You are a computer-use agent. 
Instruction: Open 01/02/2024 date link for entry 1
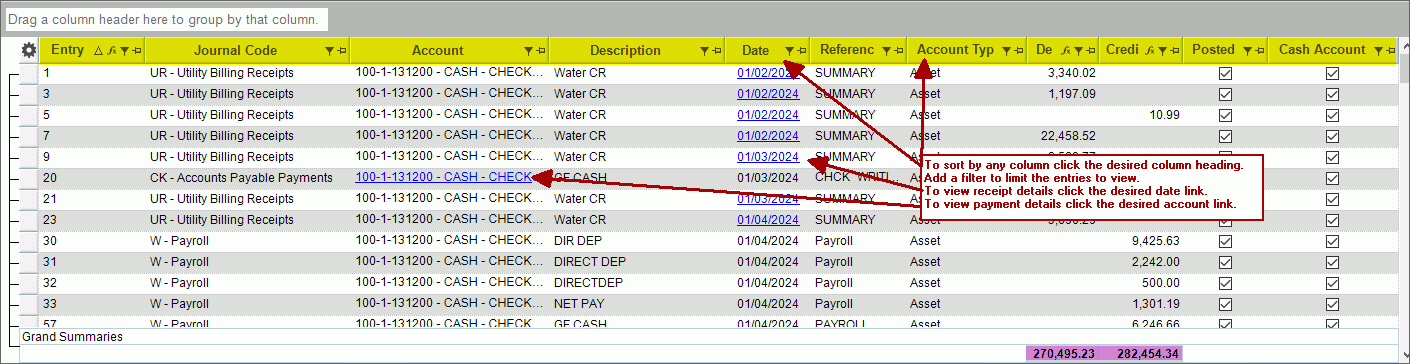click(768, 73)
